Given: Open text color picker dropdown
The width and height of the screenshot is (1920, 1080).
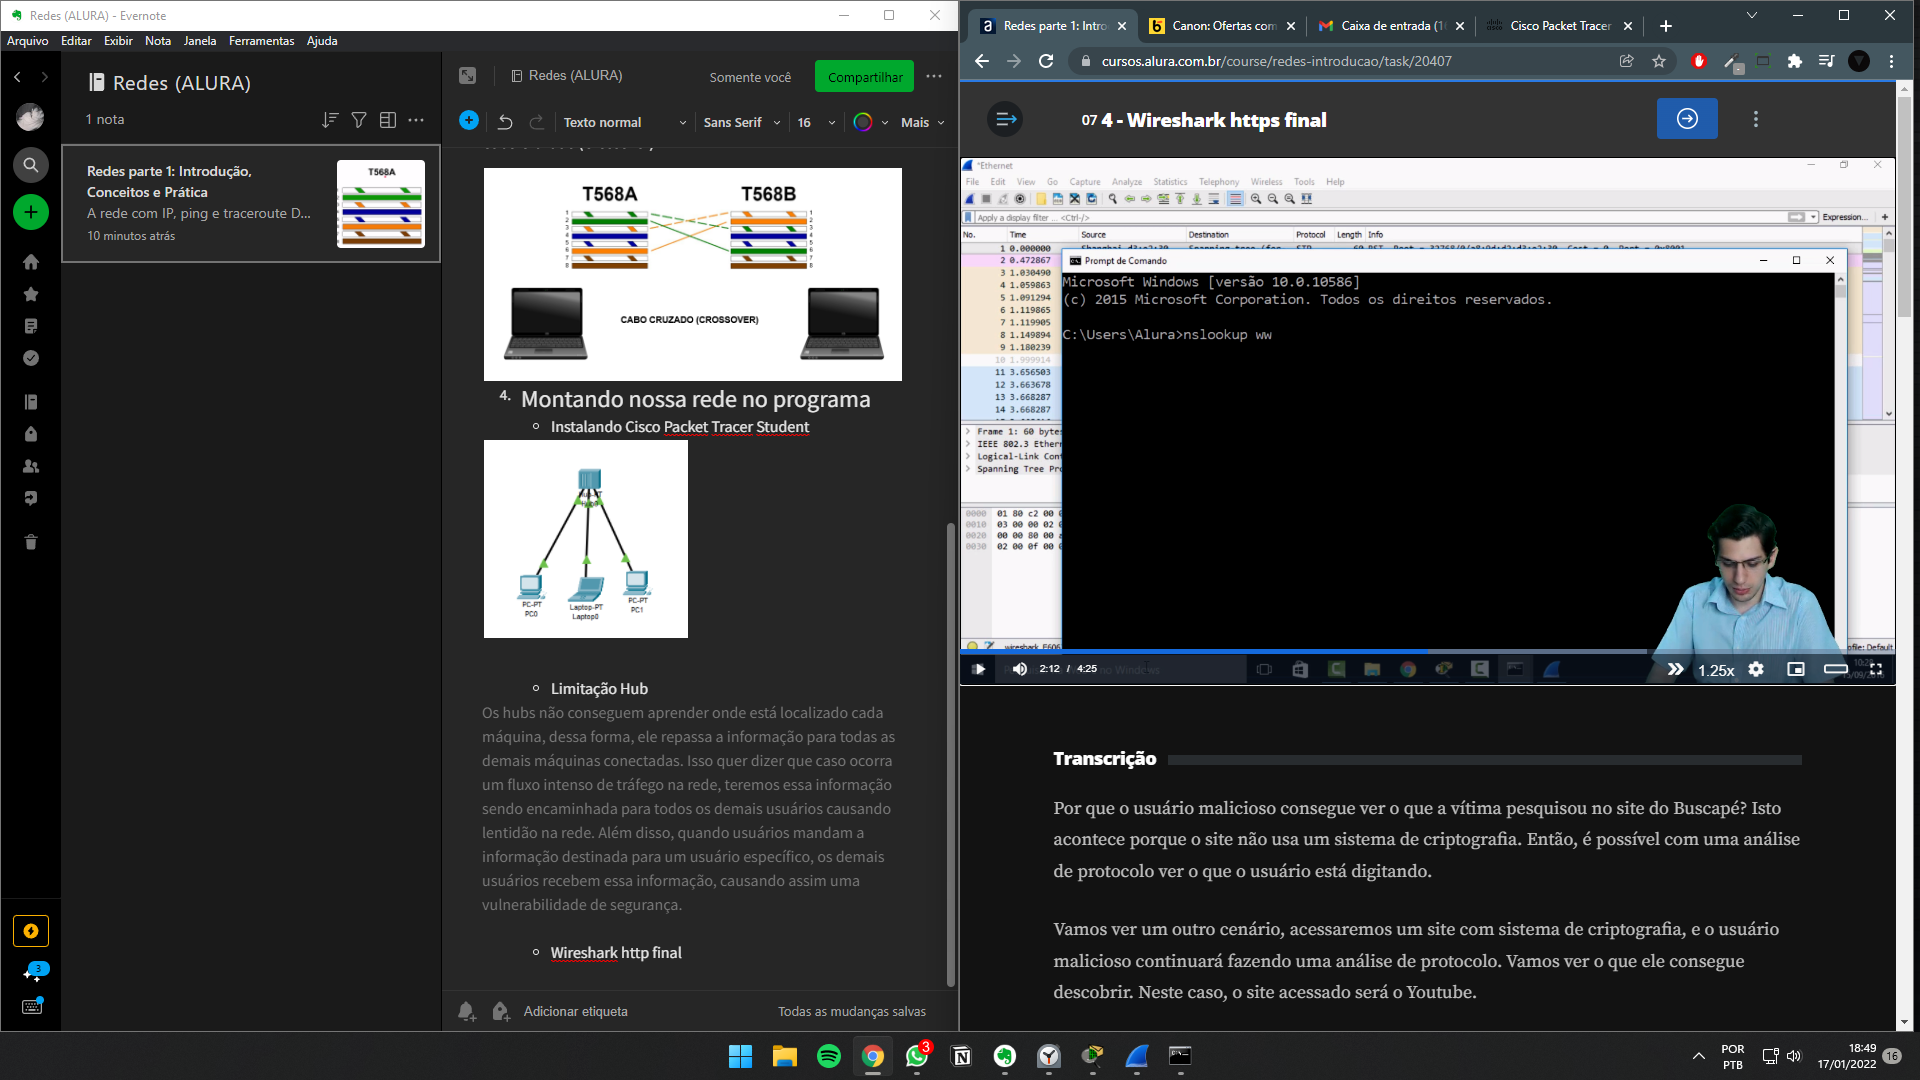Looking at the screenshot, I should (x=871, y=122).
